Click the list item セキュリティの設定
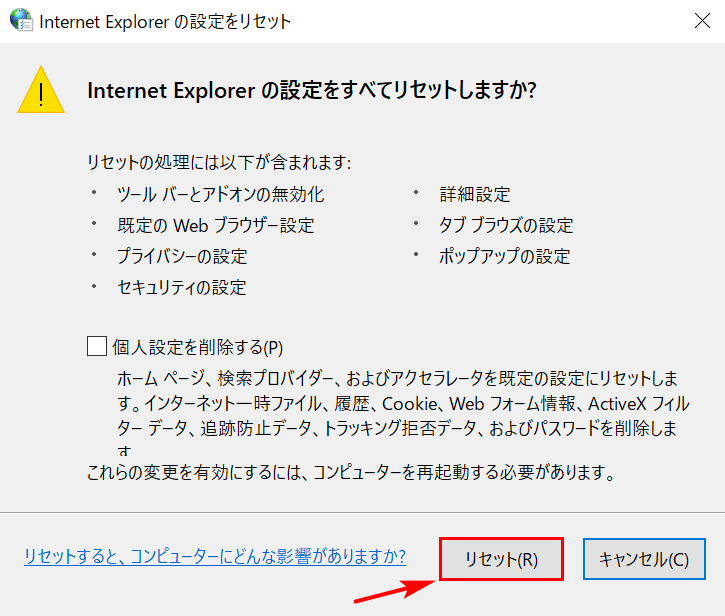Image resolution: width=725 pixels, height=616 pixels. click(182, 288)
